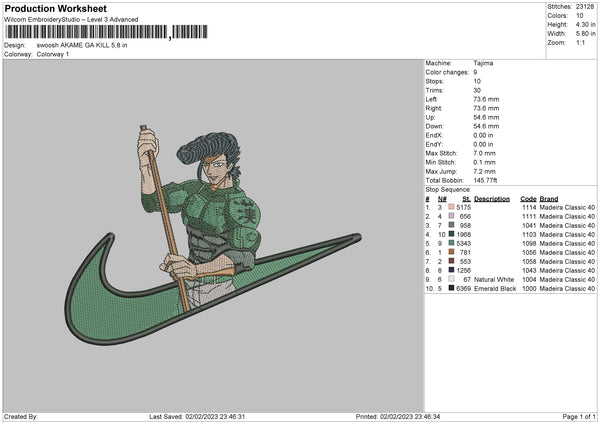This screenshot has height=424, width=600.
Task: Click the green thread swatch for code 1098
Action: [452, 243]
